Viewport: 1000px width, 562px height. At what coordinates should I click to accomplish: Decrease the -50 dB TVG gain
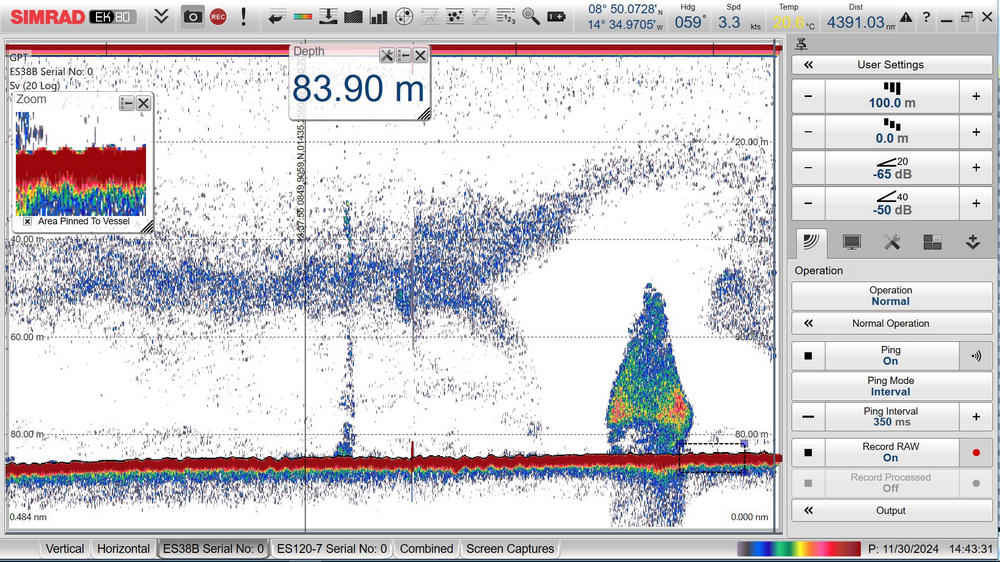[x=808, y=203]
